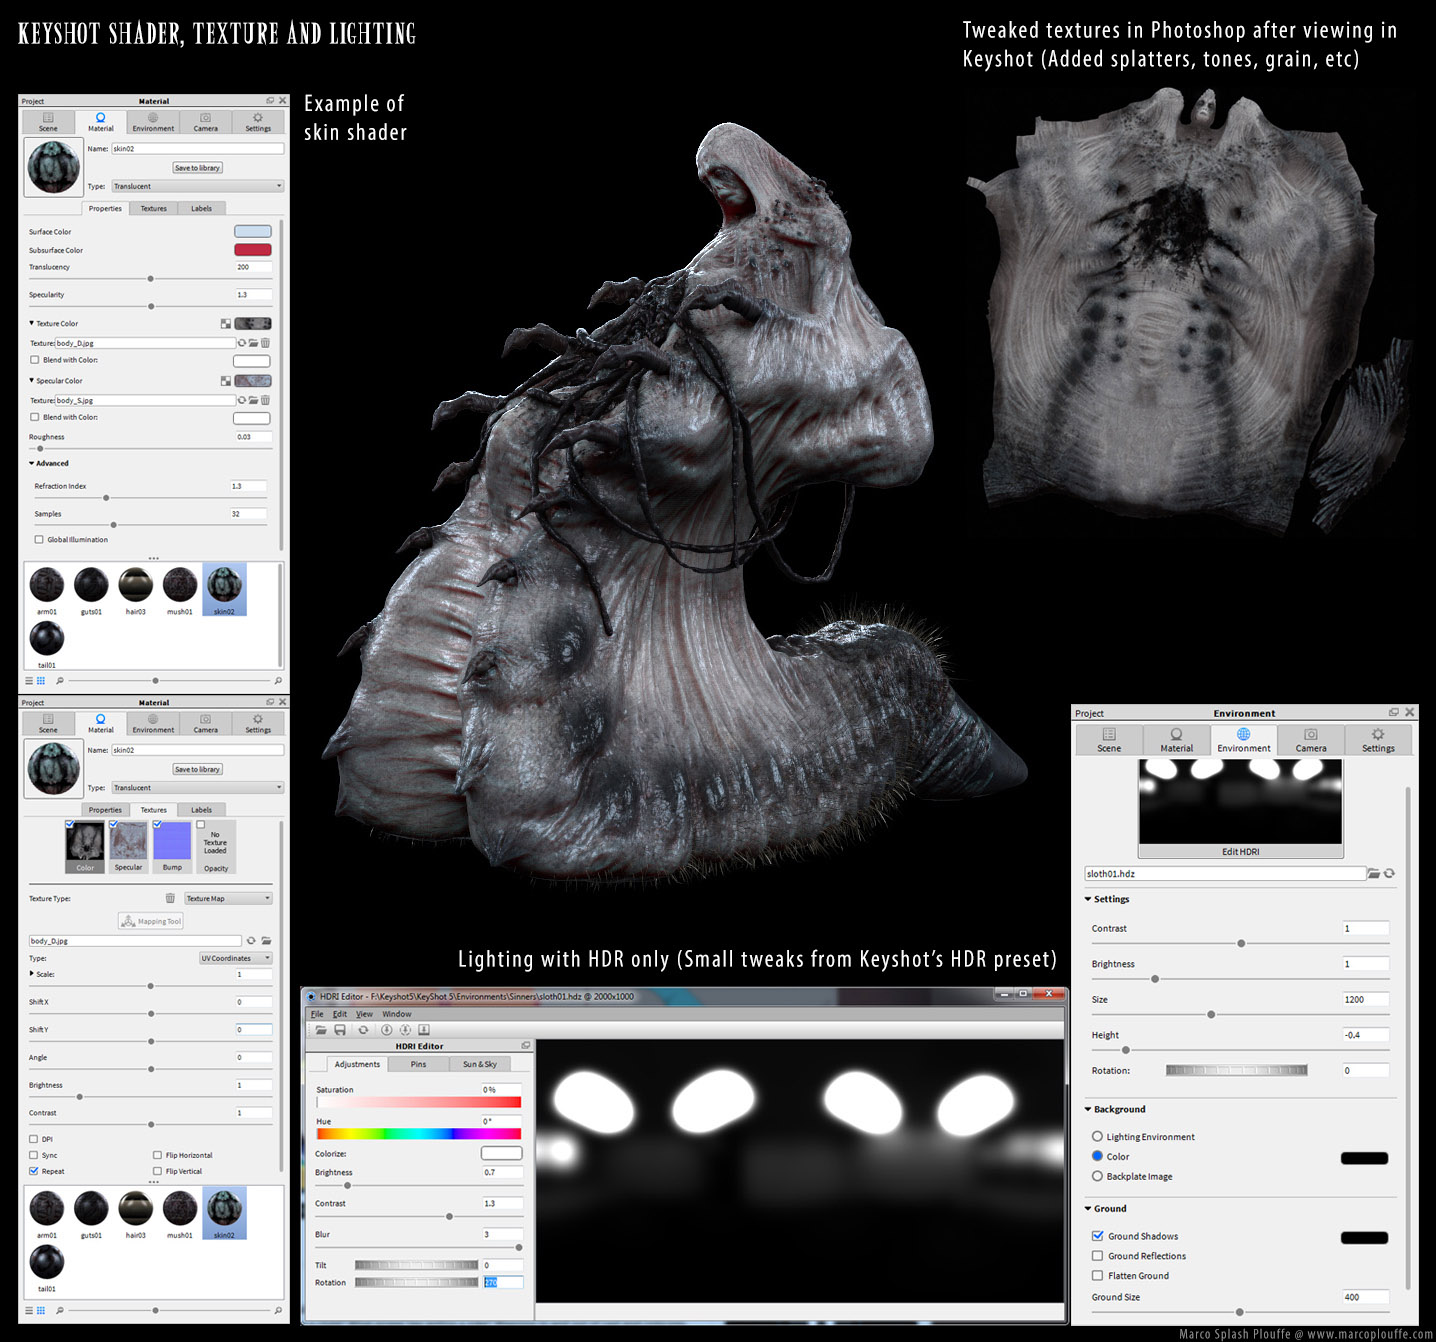The image size is (1436, 1342).
Task: Click trash icon beside Texture Type
Action: 170,898
